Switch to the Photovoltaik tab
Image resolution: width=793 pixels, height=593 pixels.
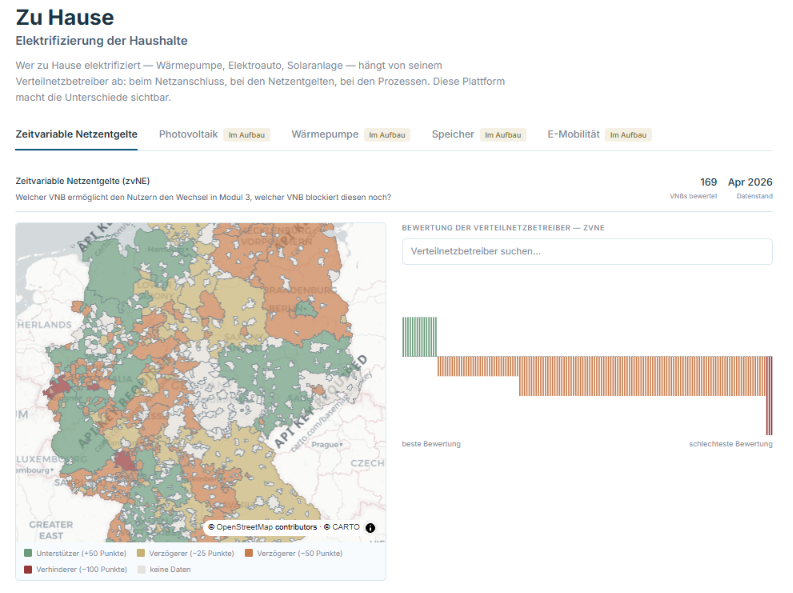click(x=188, y=134)
